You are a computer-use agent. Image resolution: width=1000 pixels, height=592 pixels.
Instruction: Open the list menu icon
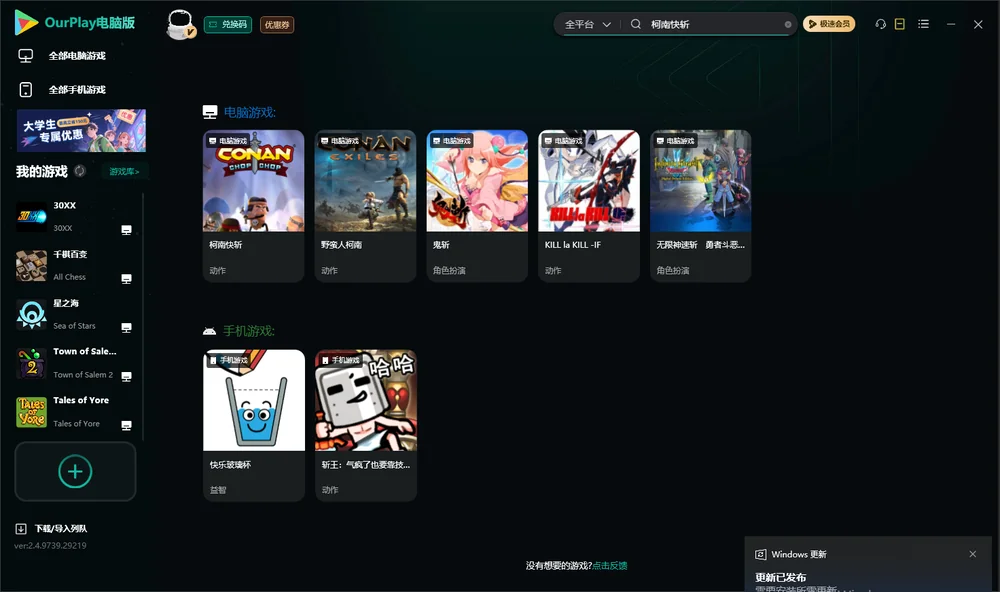point(923,24)
